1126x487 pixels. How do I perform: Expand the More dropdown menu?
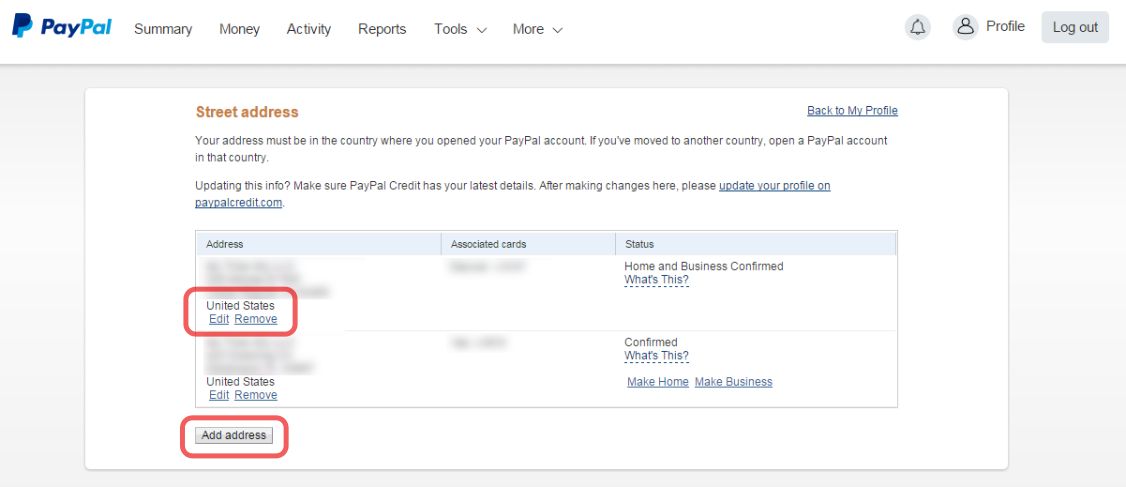tap(537, 29)
